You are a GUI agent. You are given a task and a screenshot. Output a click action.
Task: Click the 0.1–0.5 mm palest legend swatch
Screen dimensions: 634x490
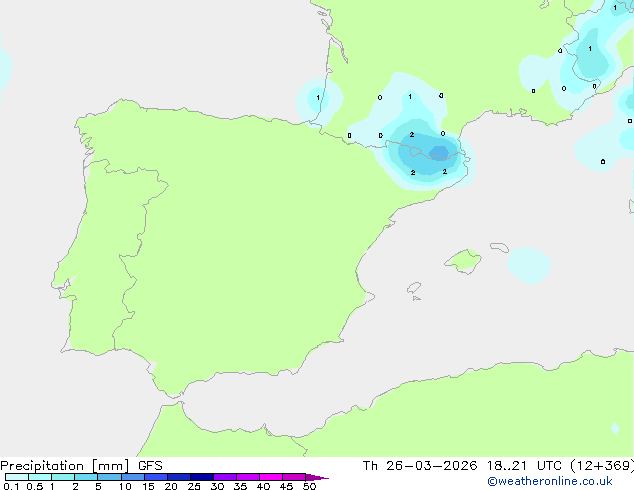(17, 477)
